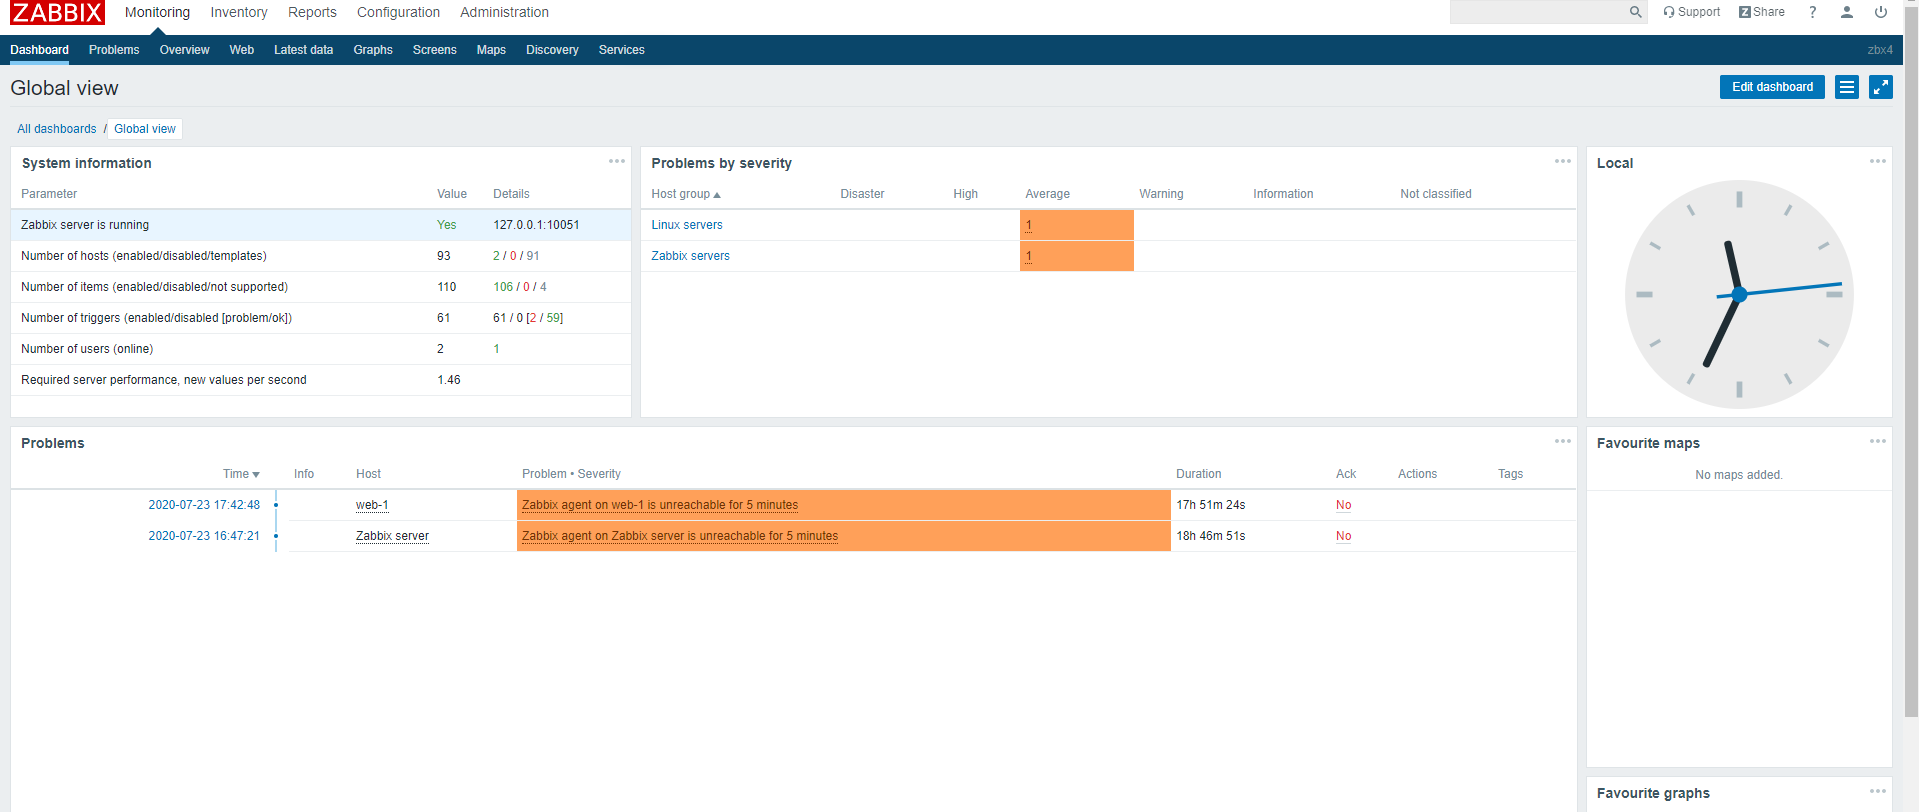
Task: Click the 'zbx4' server name label
Action: (1880, 50)
